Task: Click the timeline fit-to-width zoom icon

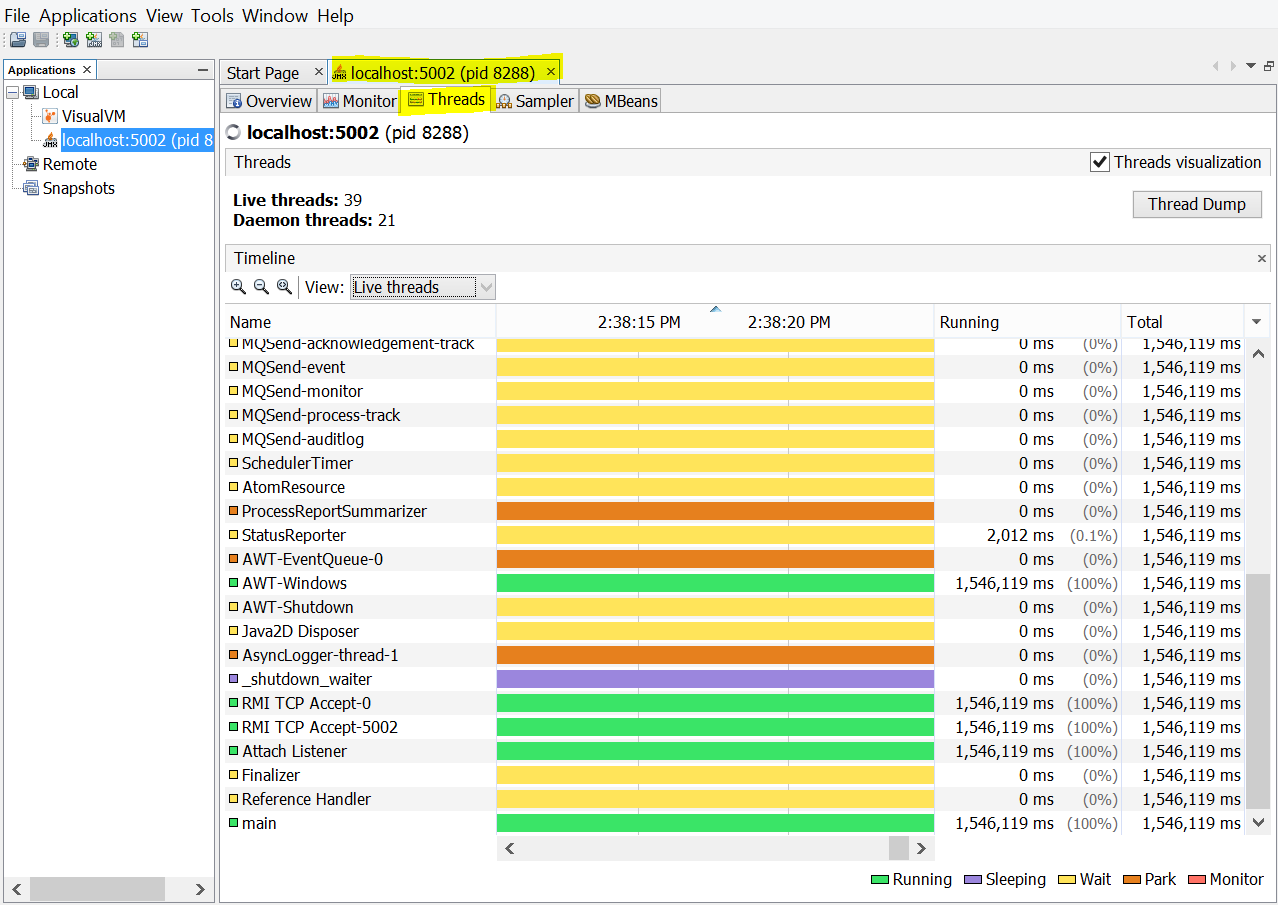Action: coord(284,287)
